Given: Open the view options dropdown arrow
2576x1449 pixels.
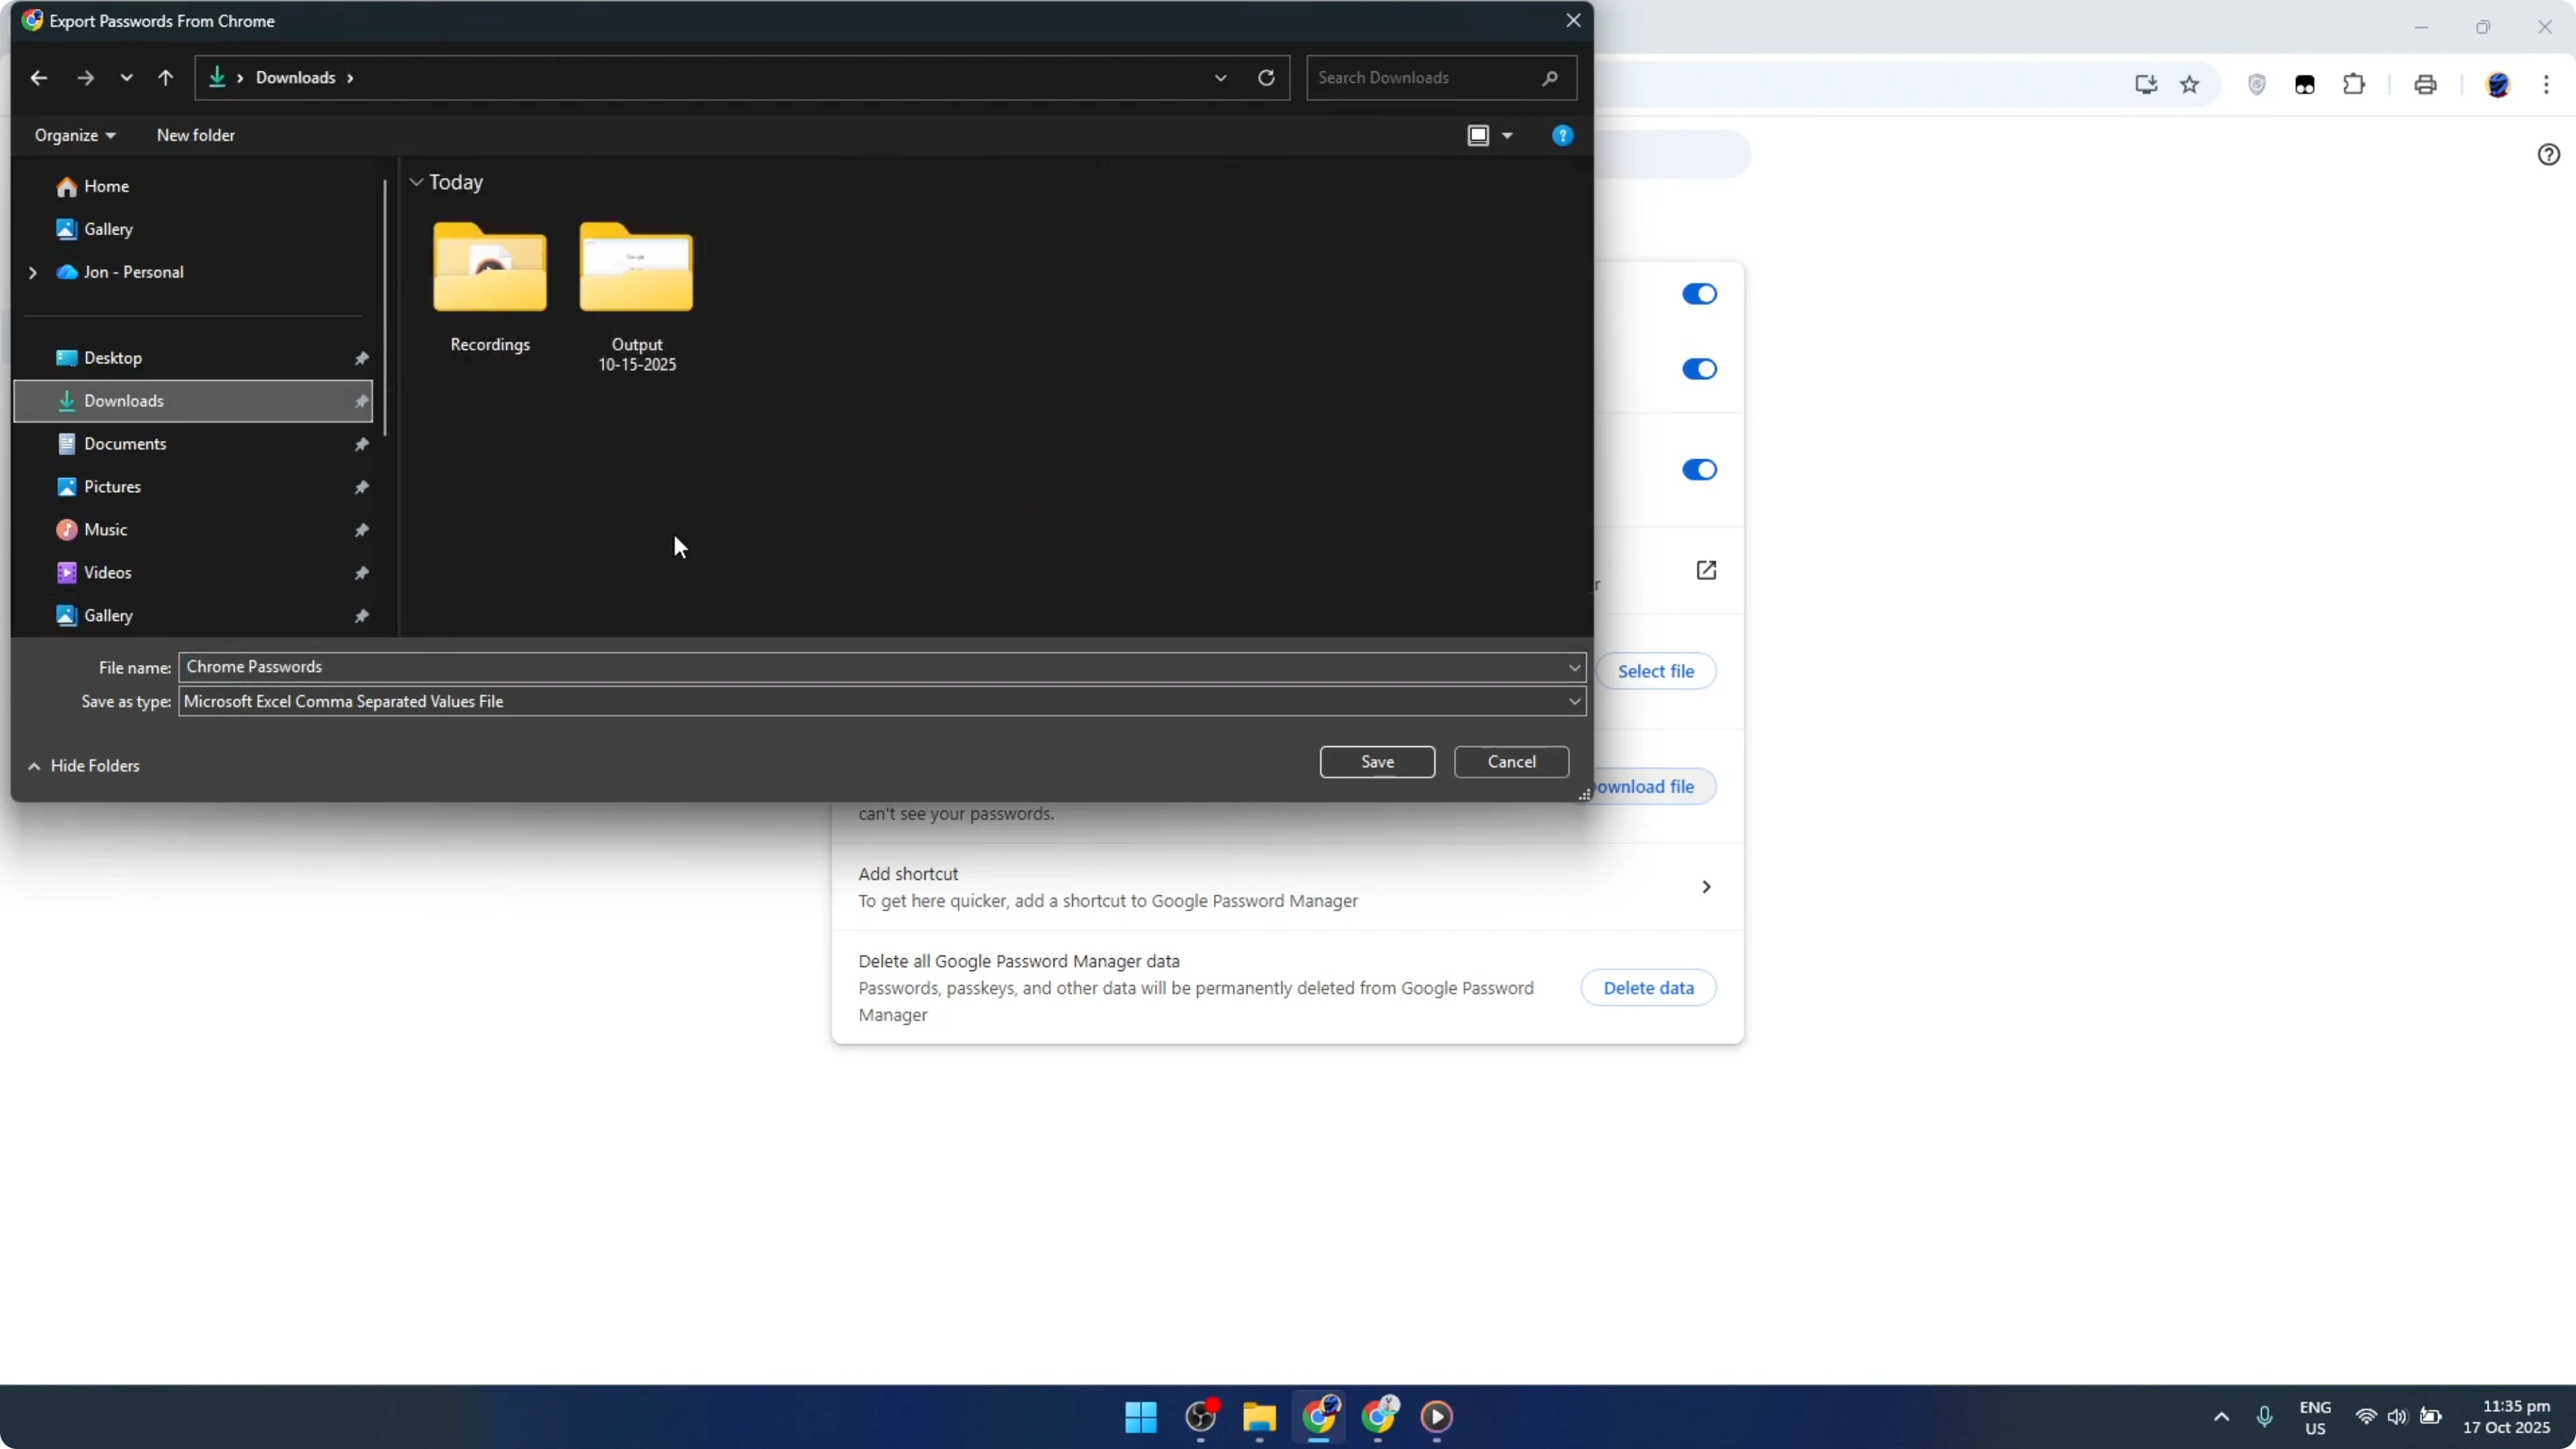Looking at the screenshot, I should click(x=1507, y=135).
